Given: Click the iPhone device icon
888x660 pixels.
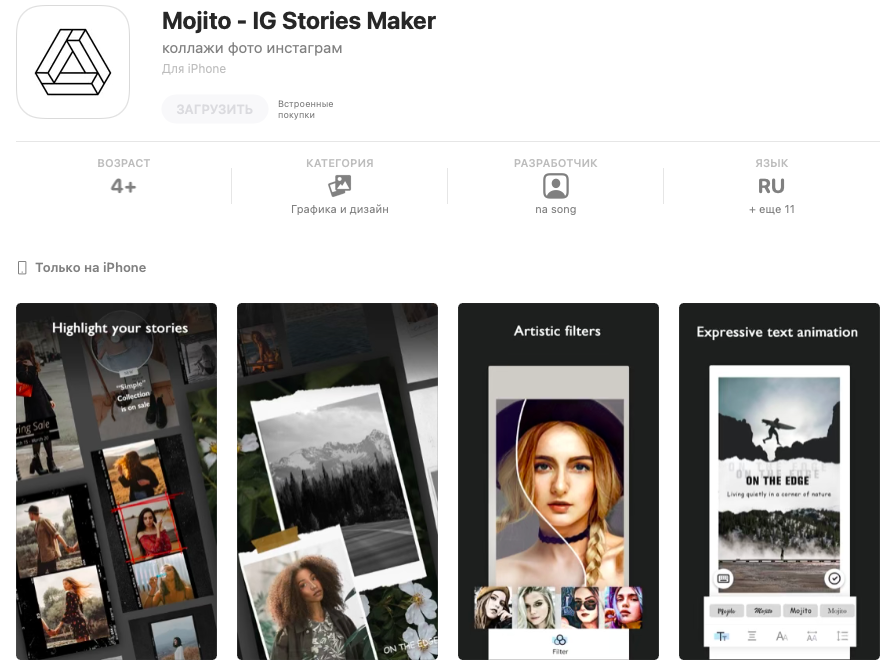Looking at the screenshot, I should (22, 267).
